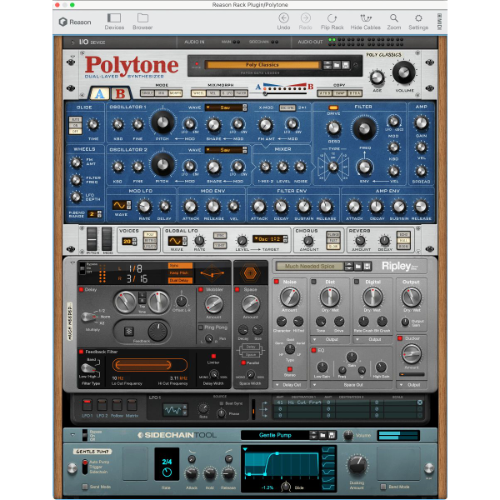This screenshot has width=500, height=500.
Task: Select the bottom curve shape in Sidechain Tool
Action: tap(328, 487)
